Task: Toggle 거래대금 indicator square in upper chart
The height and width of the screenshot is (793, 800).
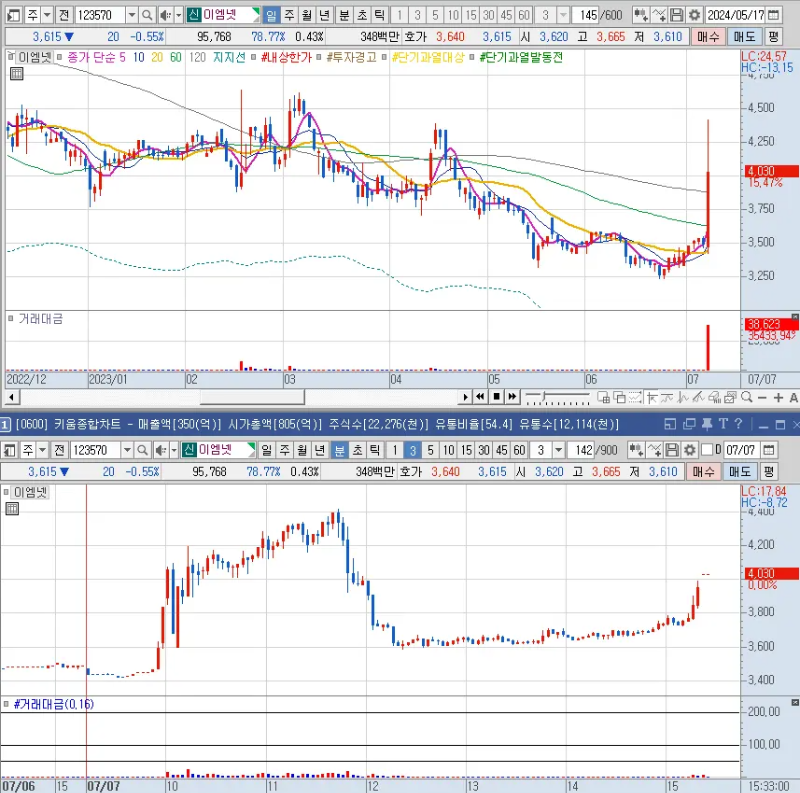Action: pyautogui.click(x=10, y=318)
